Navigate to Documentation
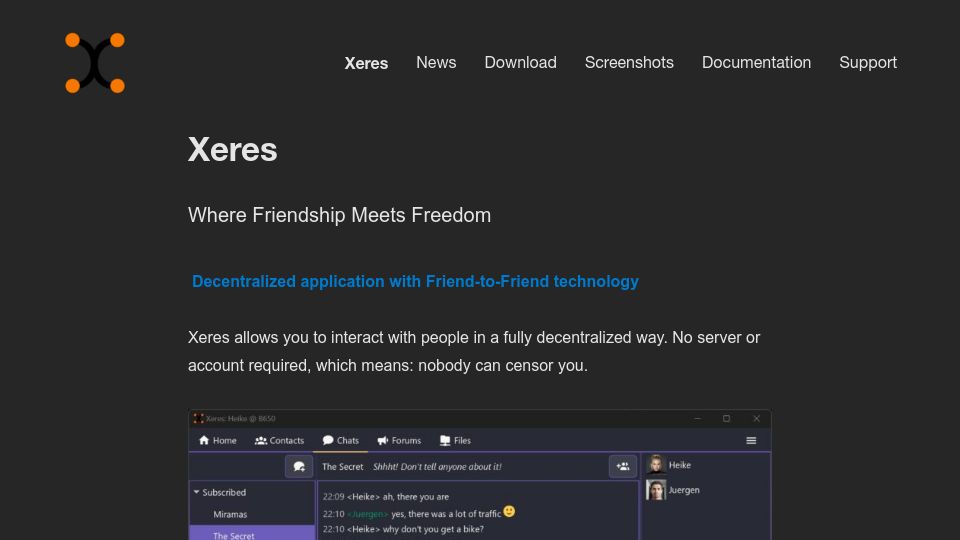This screenshot has height=540, width=960. [756, 62]
